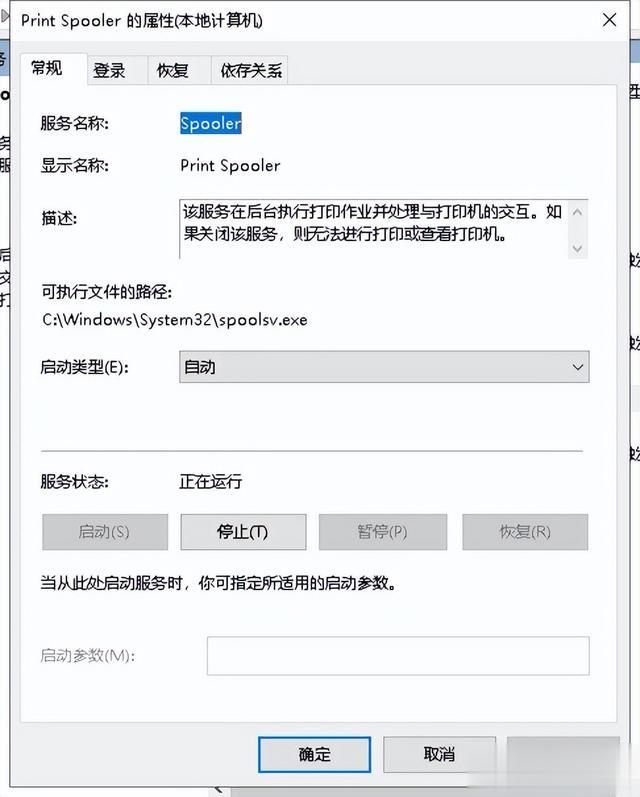Click the 服务名称 label
The width and height of the screenshot is (640, 797).
click(x=75, y=124)
